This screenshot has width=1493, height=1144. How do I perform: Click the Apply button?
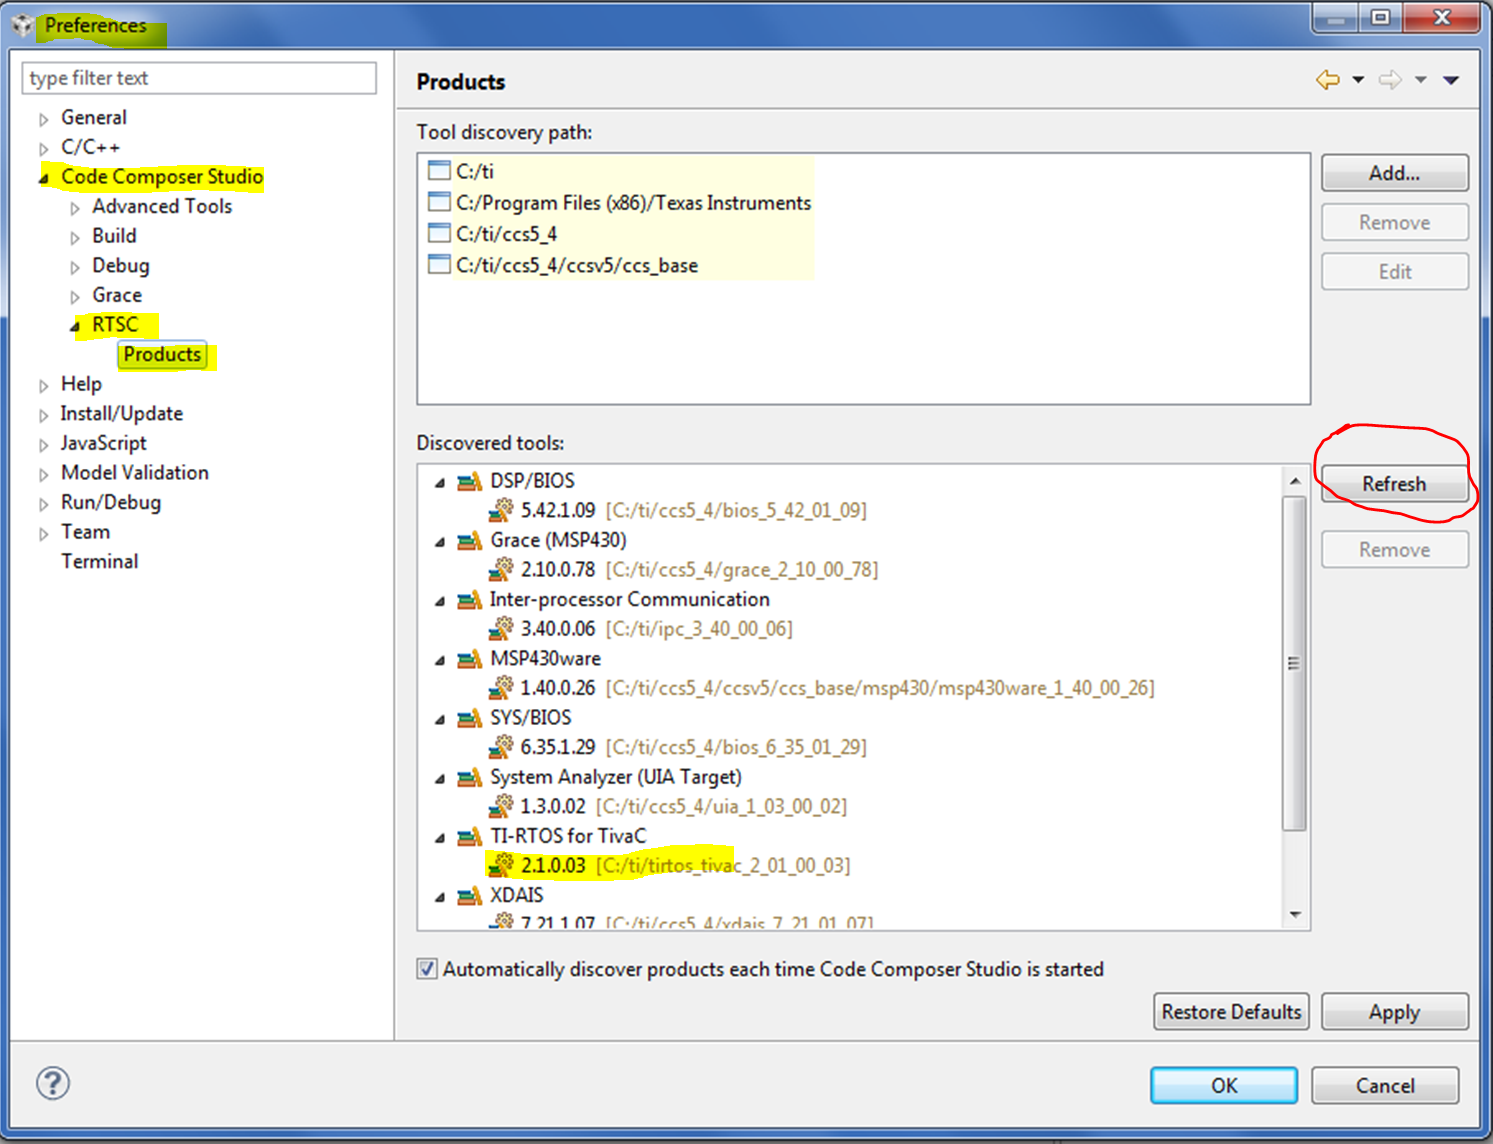[1394, 1012]
